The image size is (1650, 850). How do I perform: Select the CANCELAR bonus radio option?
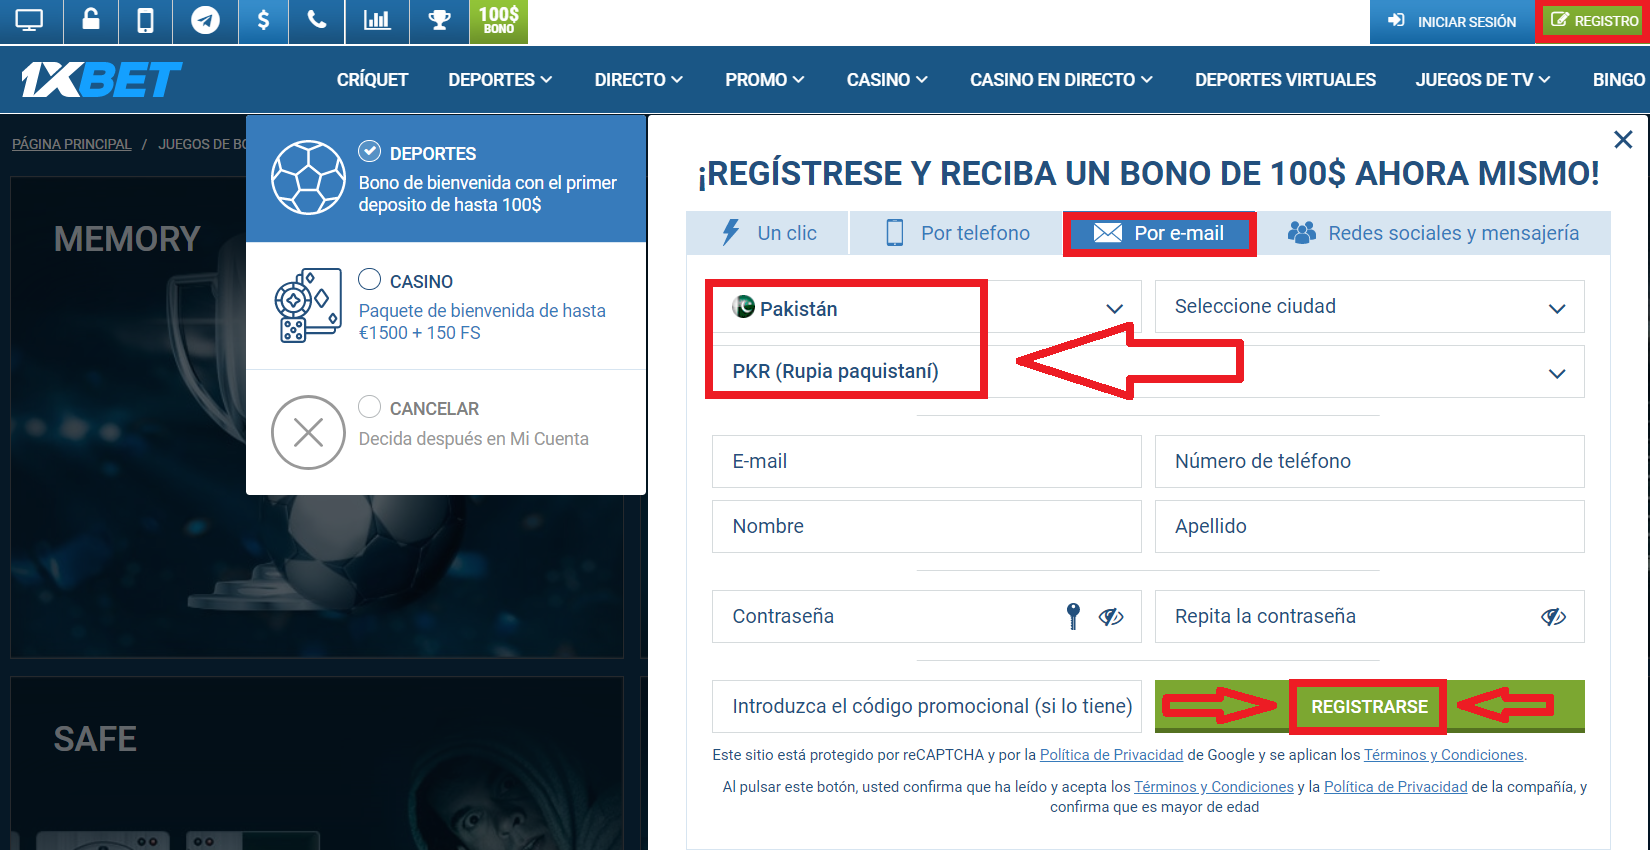click(370, 406)
